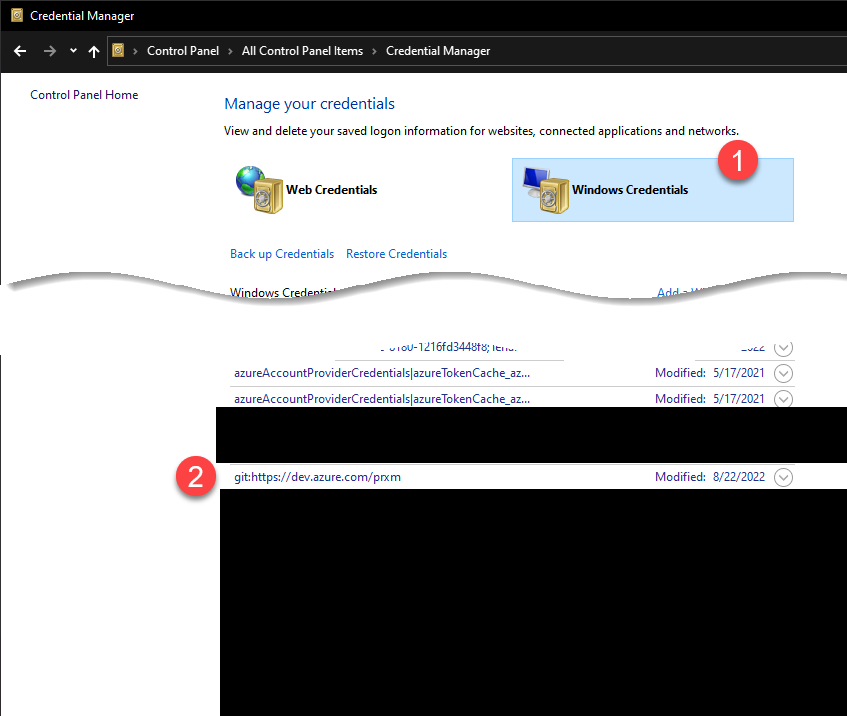Expand the first azureAccountProviderCredentials entry
Screen dimensions: 847x716
(783, 372)
